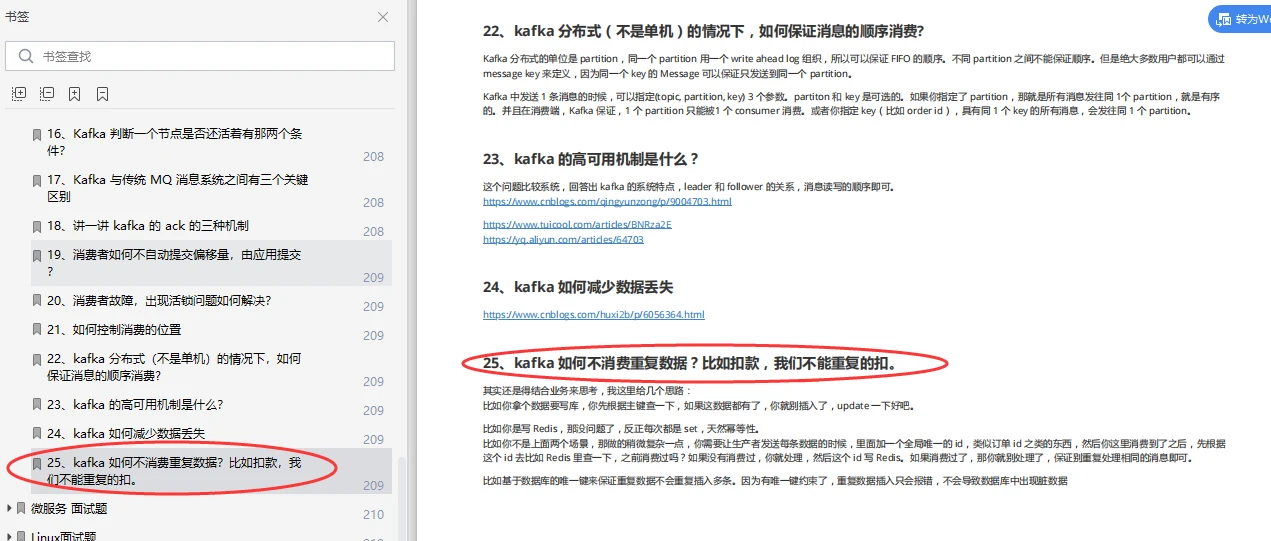Click the plain bookmark icon in the toolbar
This screenshot has height=541, width=1271.
pyautogui.click(x=102, y=94)
